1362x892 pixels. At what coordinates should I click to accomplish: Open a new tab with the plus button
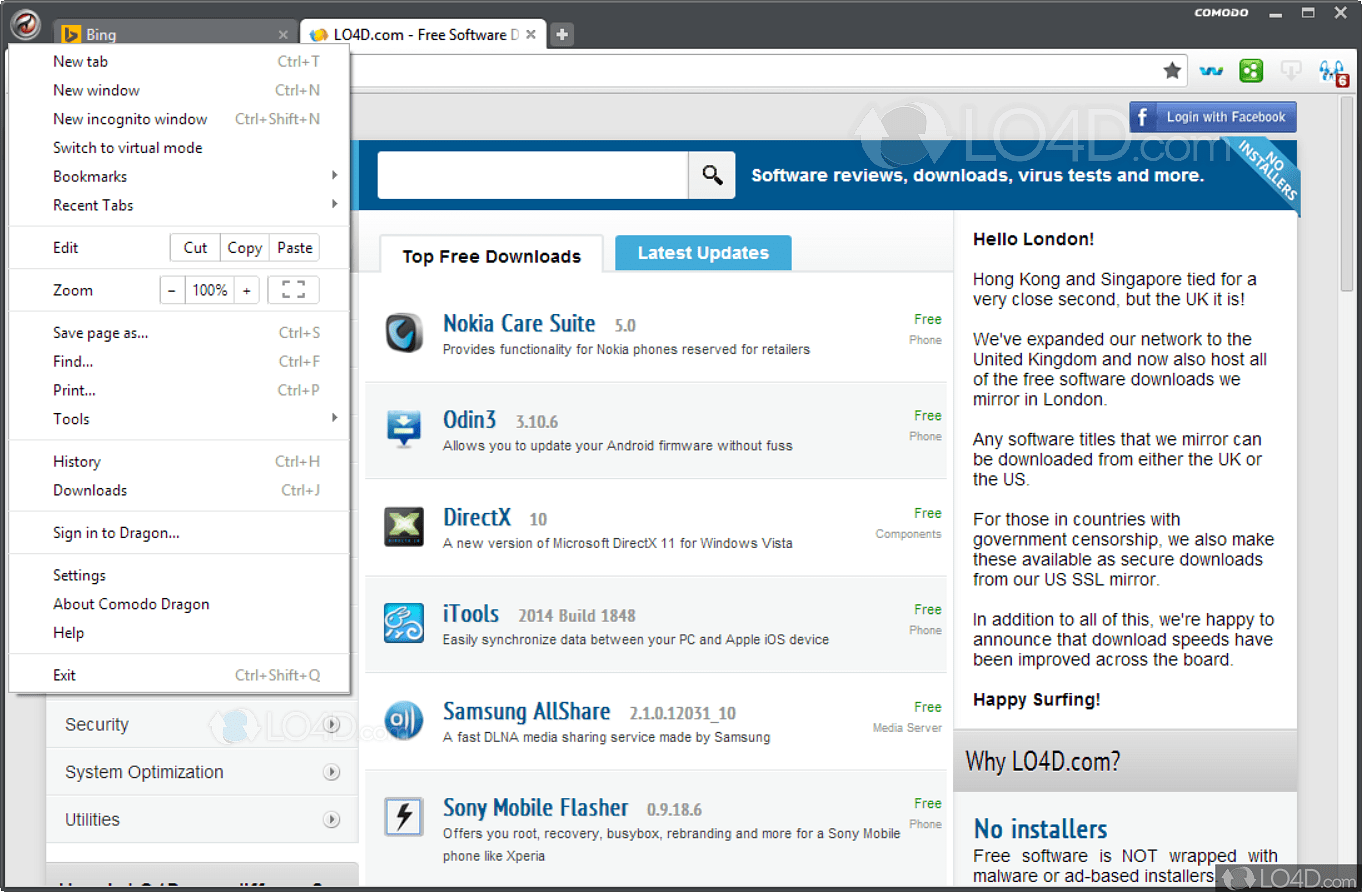coord(562,34)
